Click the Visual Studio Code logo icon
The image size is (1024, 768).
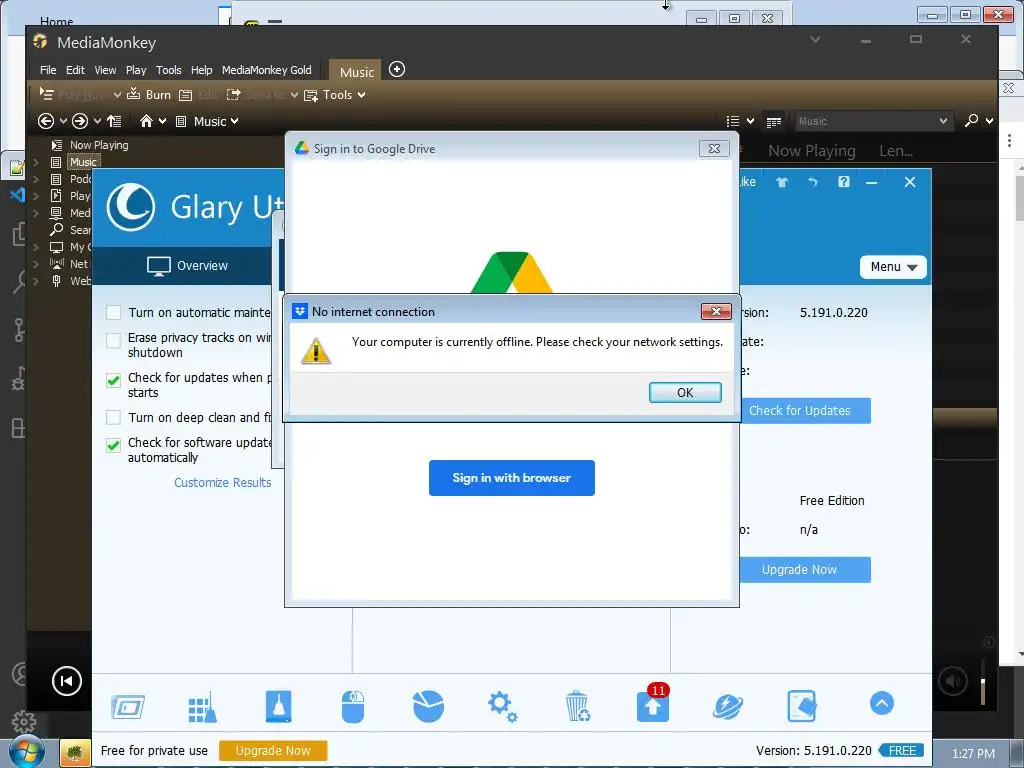coord(17,194)
